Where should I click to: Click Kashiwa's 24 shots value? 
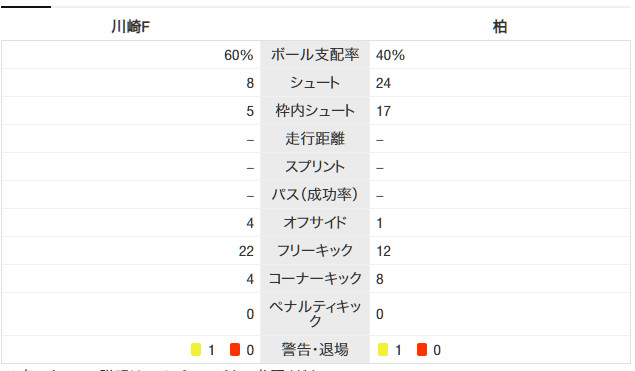[x=383, y=83]
